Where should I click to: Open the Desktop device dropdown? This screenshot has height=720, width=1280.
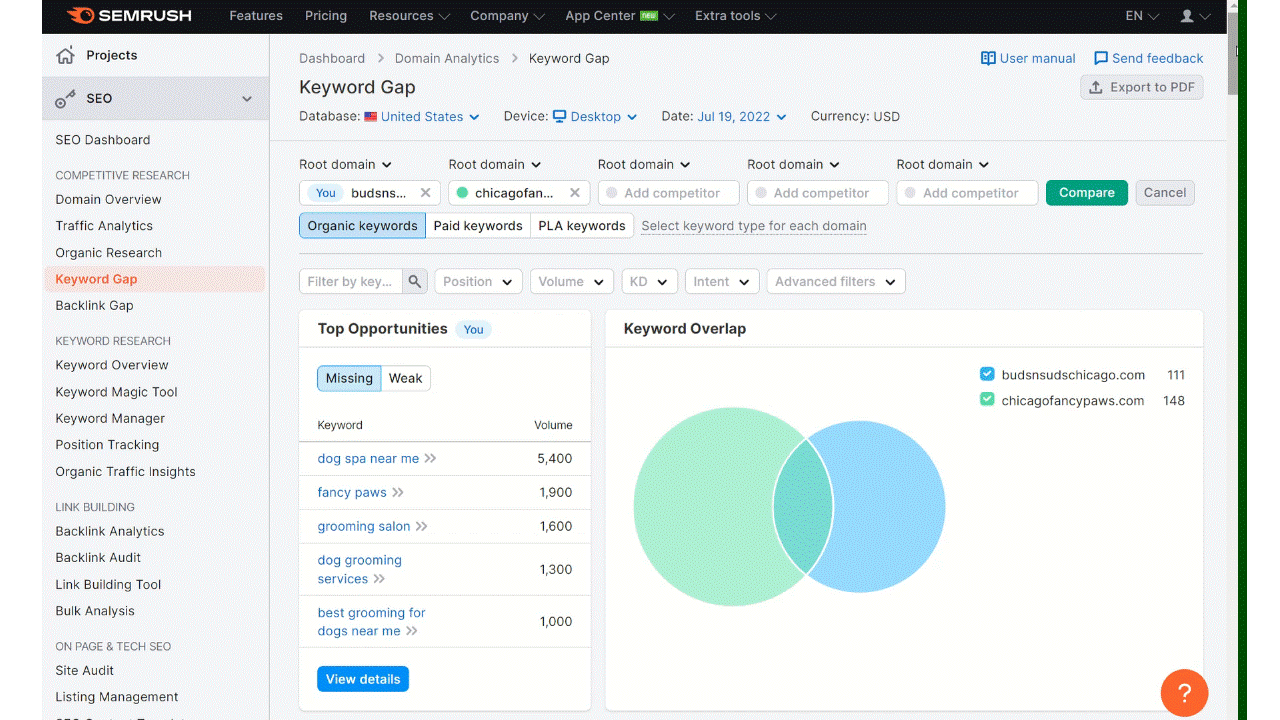pos(595,116)
